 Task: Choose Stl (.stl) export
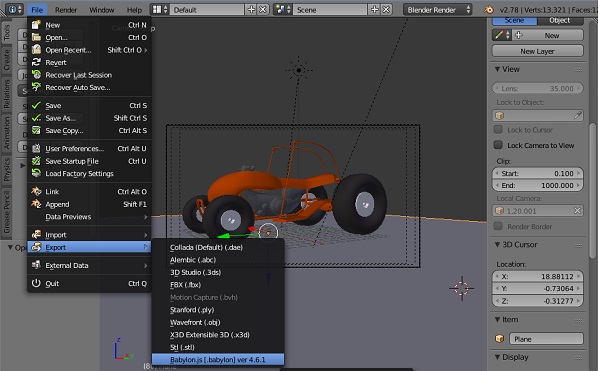(218, 347)
